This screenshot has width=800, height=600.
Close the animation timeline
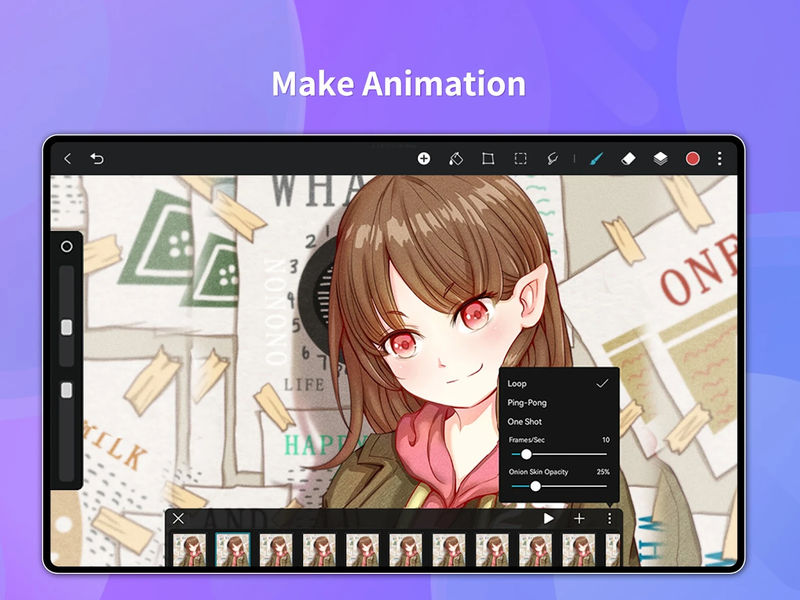click(179, 519)
